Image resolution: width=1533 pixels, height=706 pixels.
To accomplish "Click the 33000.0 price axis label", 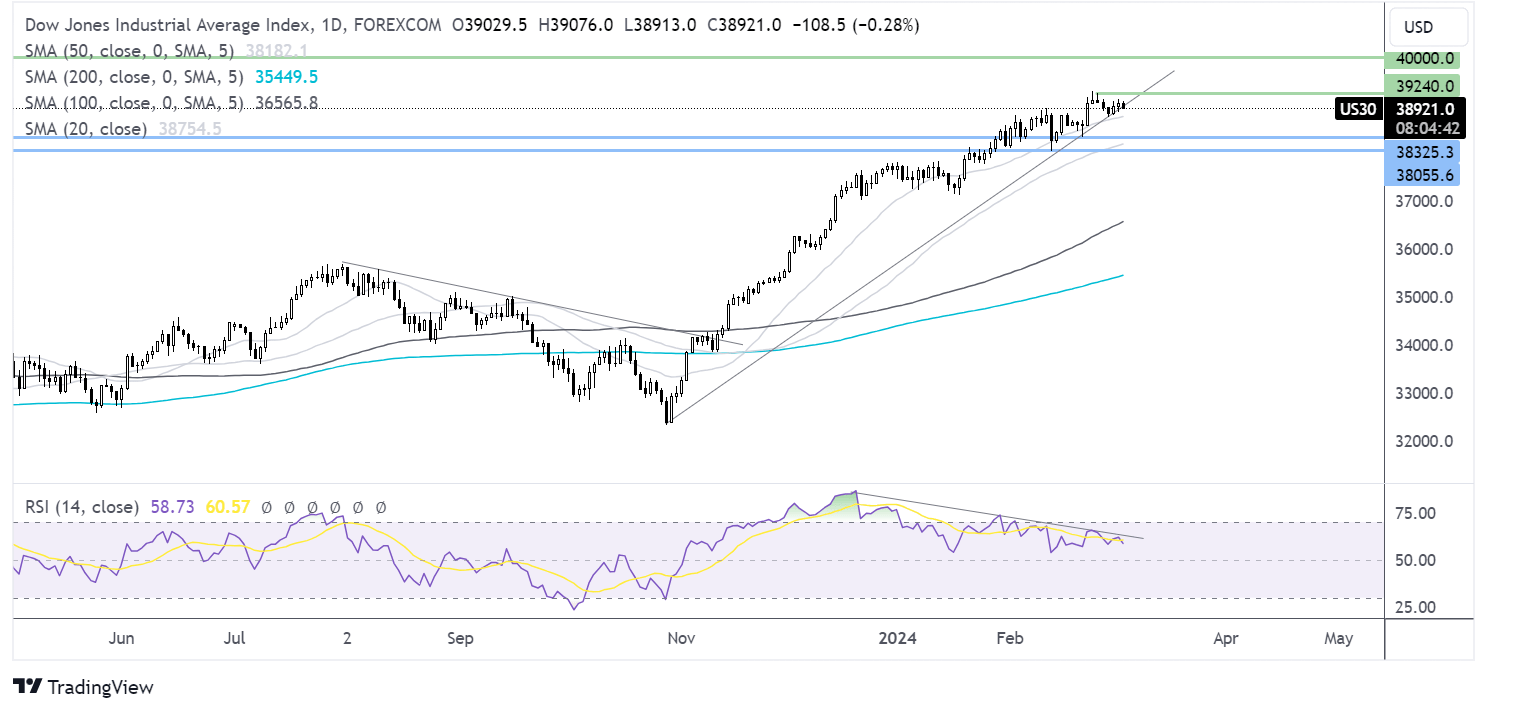I will (x=1423, y=393).
